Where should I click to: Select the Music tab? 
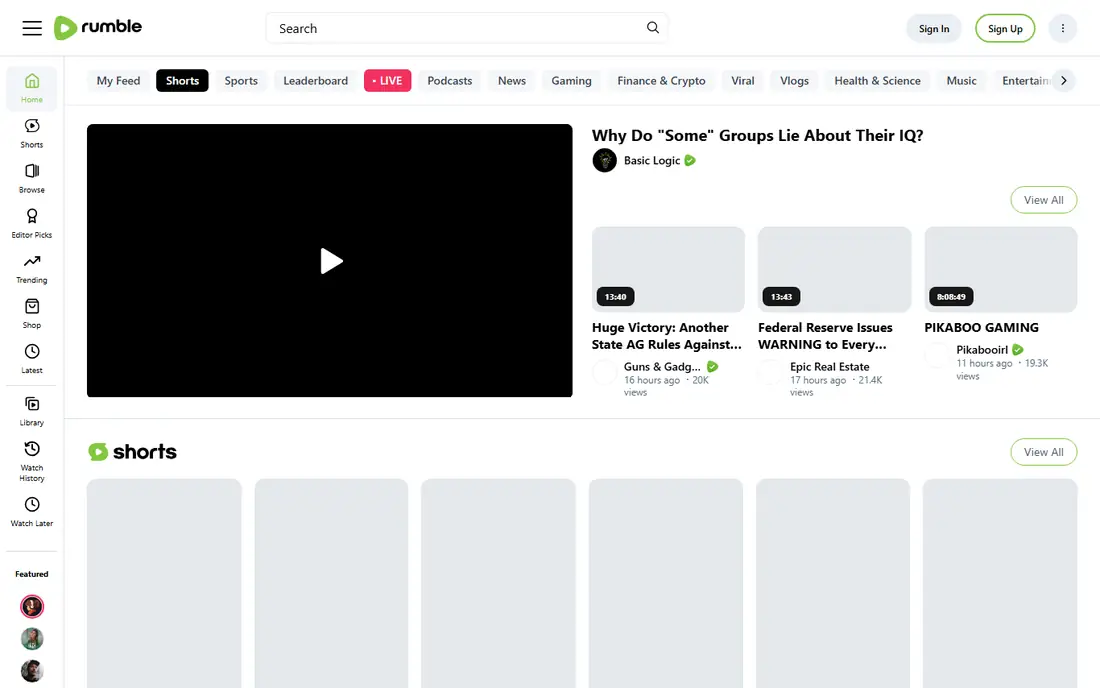coord(961,81)
